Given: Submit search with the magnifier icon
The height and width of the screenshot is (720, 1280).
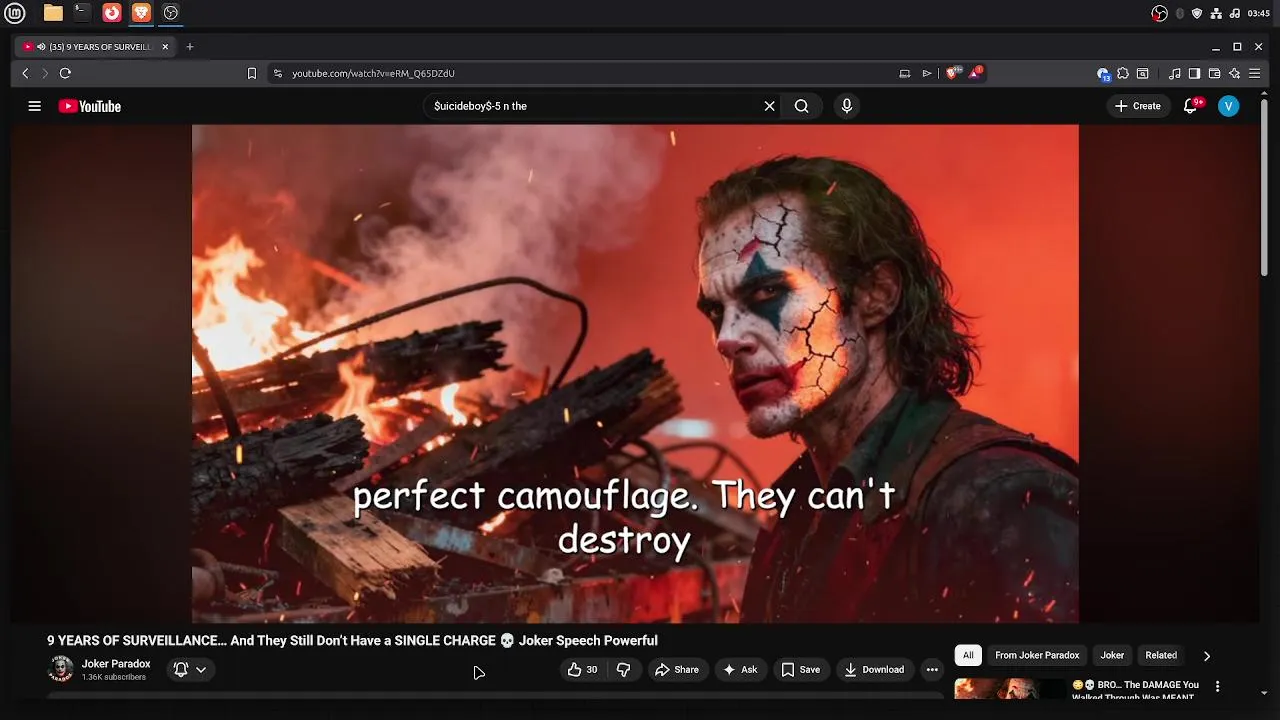Looking at the screenshot, I should [x=801, y=106].
